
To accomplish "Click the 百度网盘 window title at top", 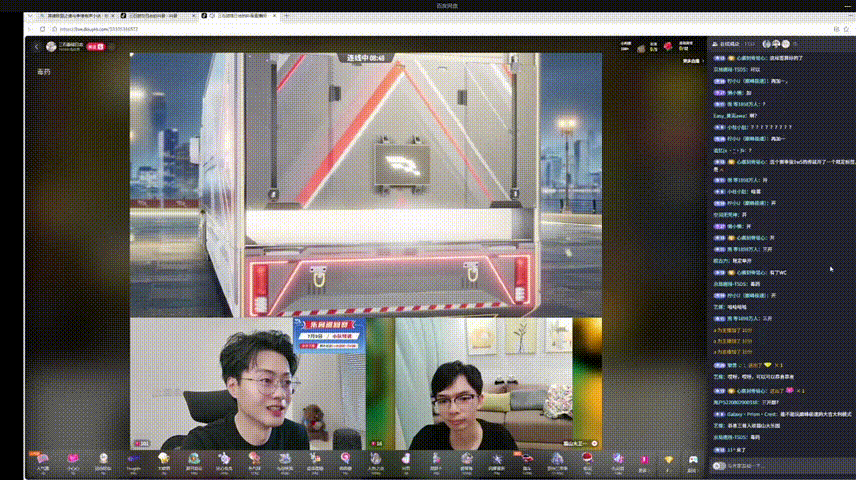I will pos(447,5).
